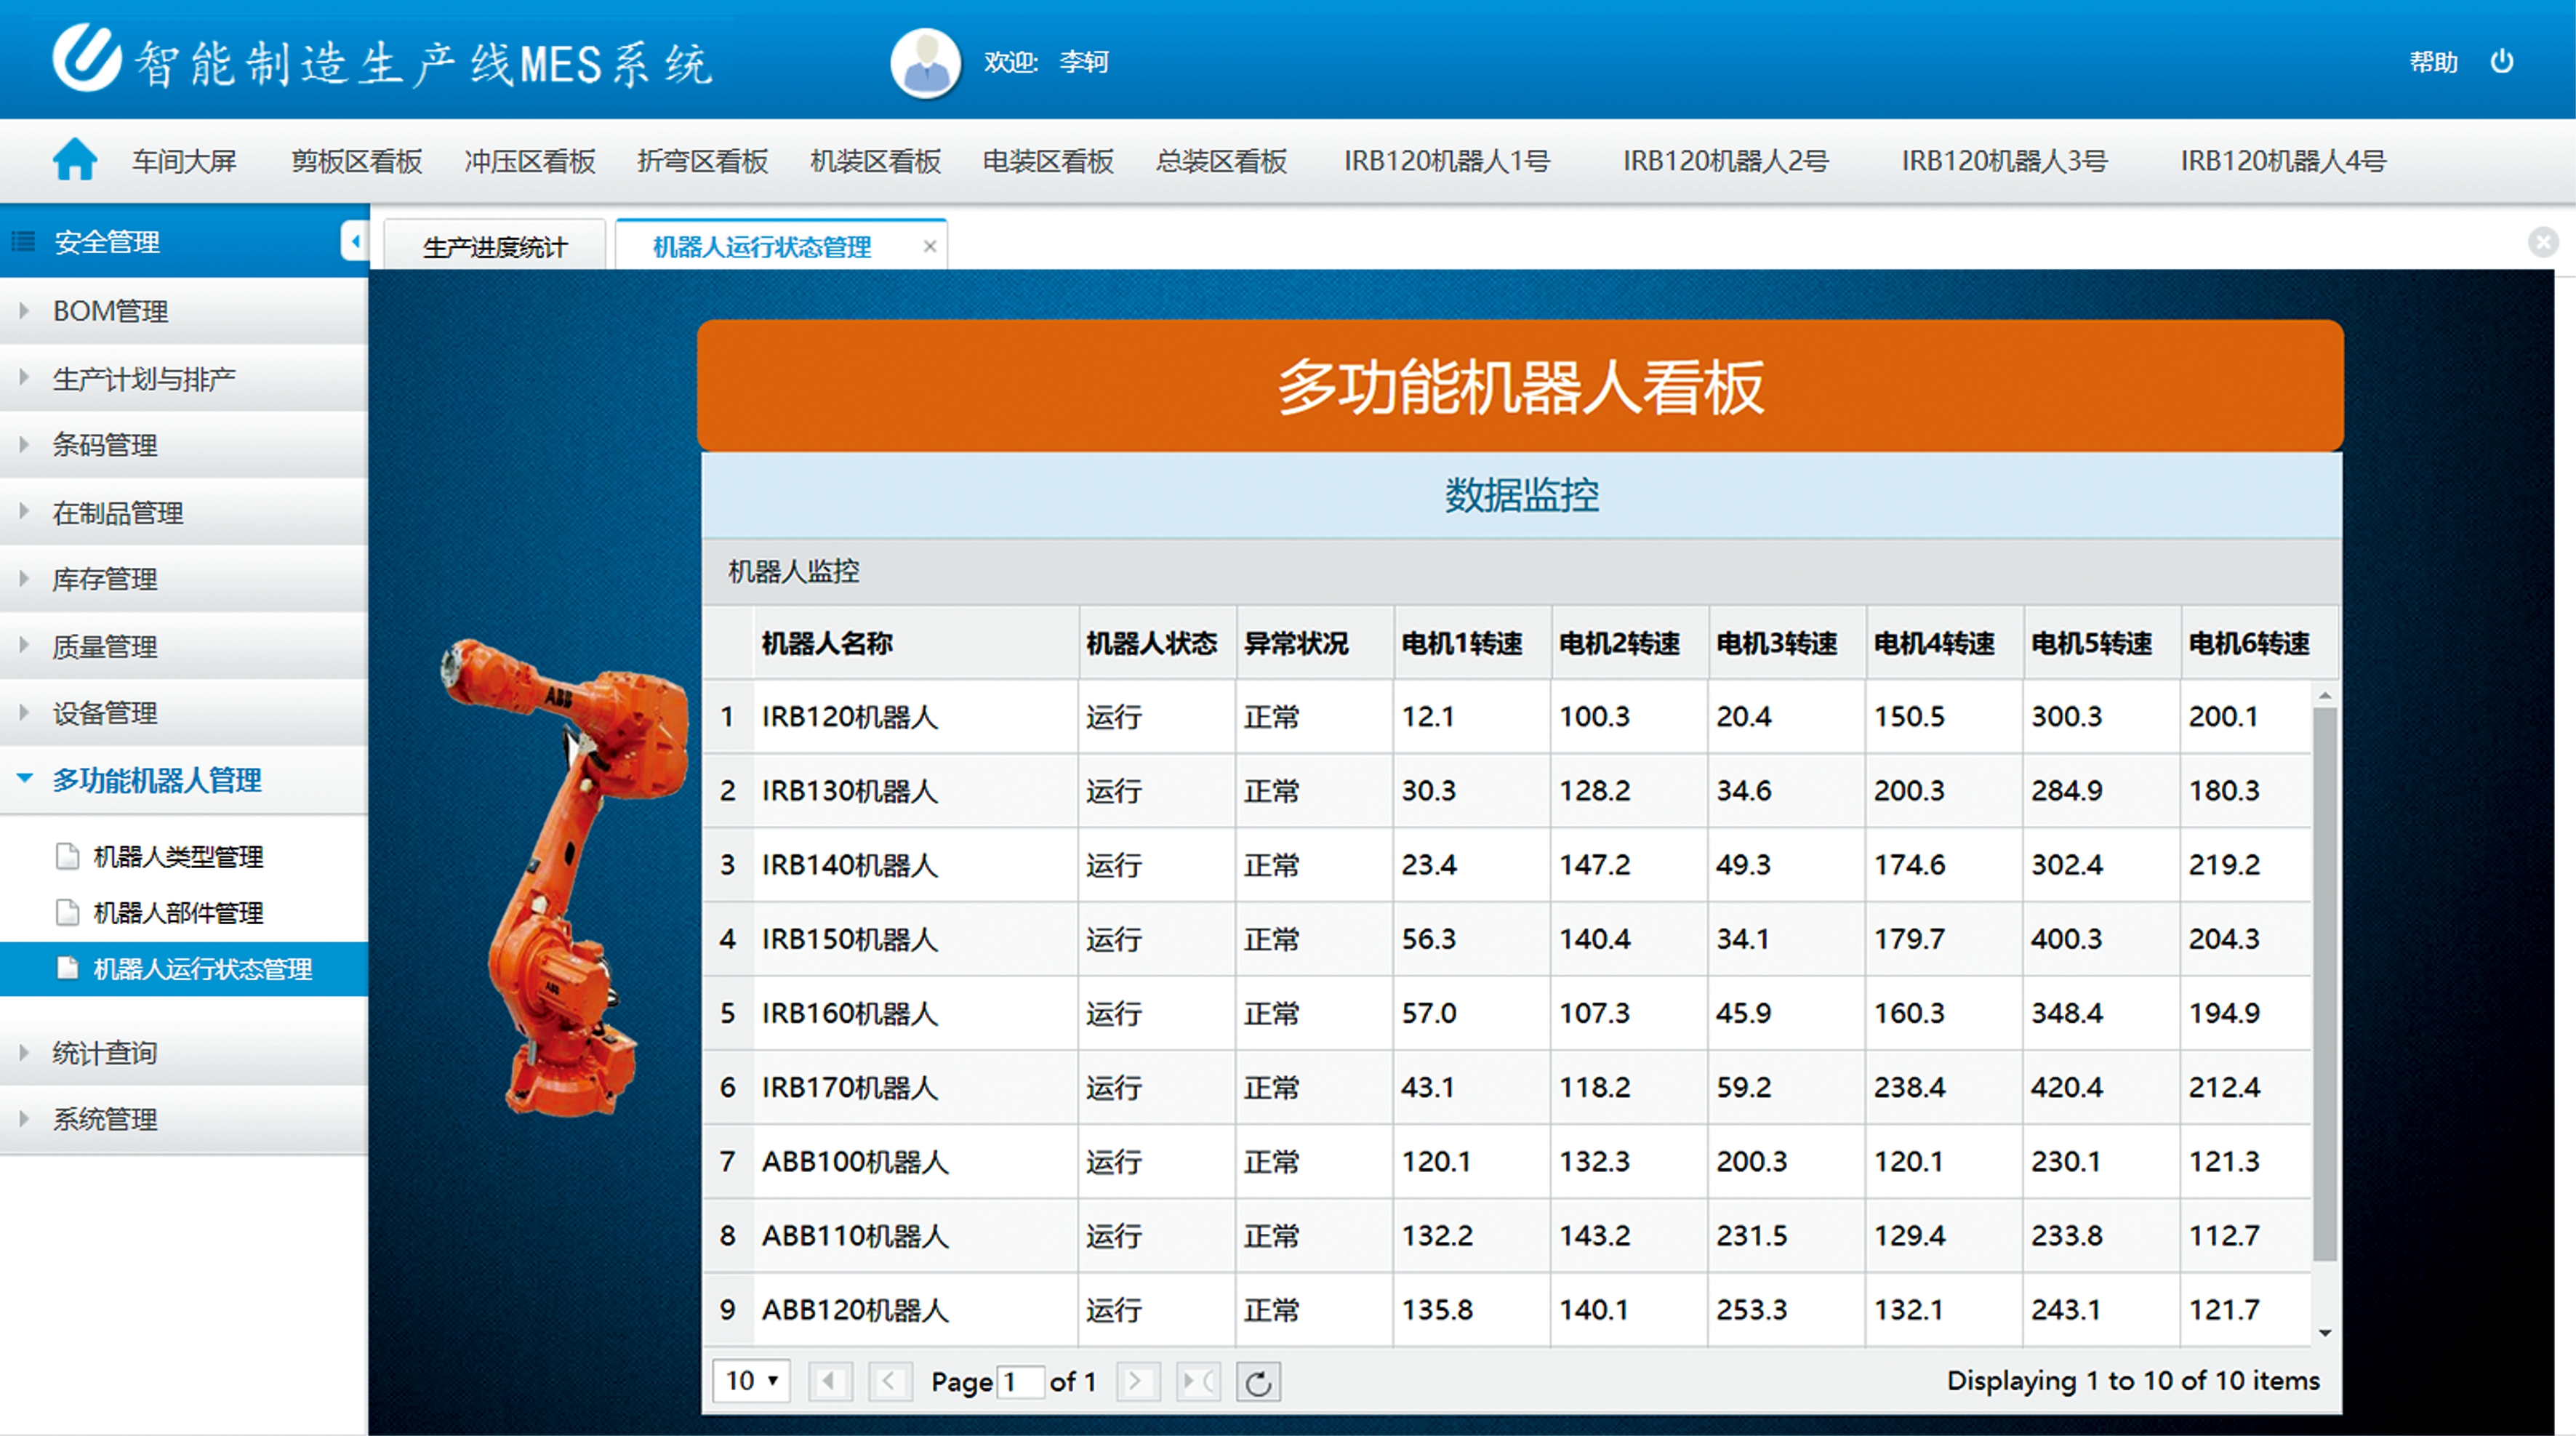Expand the 统计查询 menu
This screenshot has height=1436, width=2576.
point(184,1052)
